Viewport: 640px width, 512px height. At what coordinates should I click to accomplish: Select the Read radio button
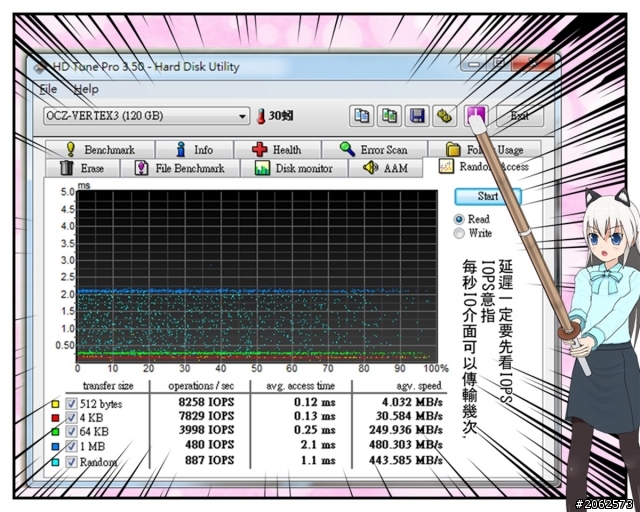459,219
